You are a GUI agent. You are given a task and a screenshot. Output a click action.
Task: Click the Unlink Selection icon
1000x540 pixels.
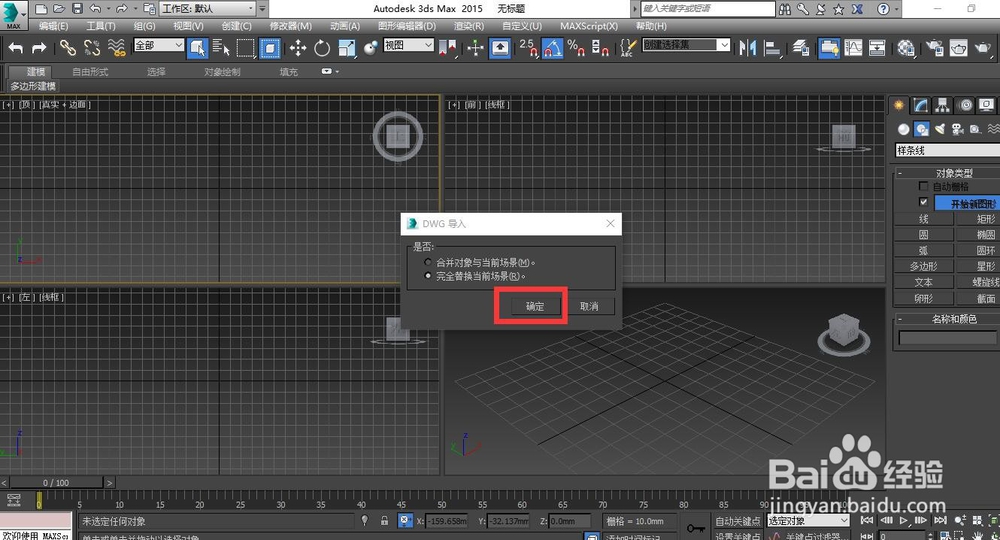(92, 48)
